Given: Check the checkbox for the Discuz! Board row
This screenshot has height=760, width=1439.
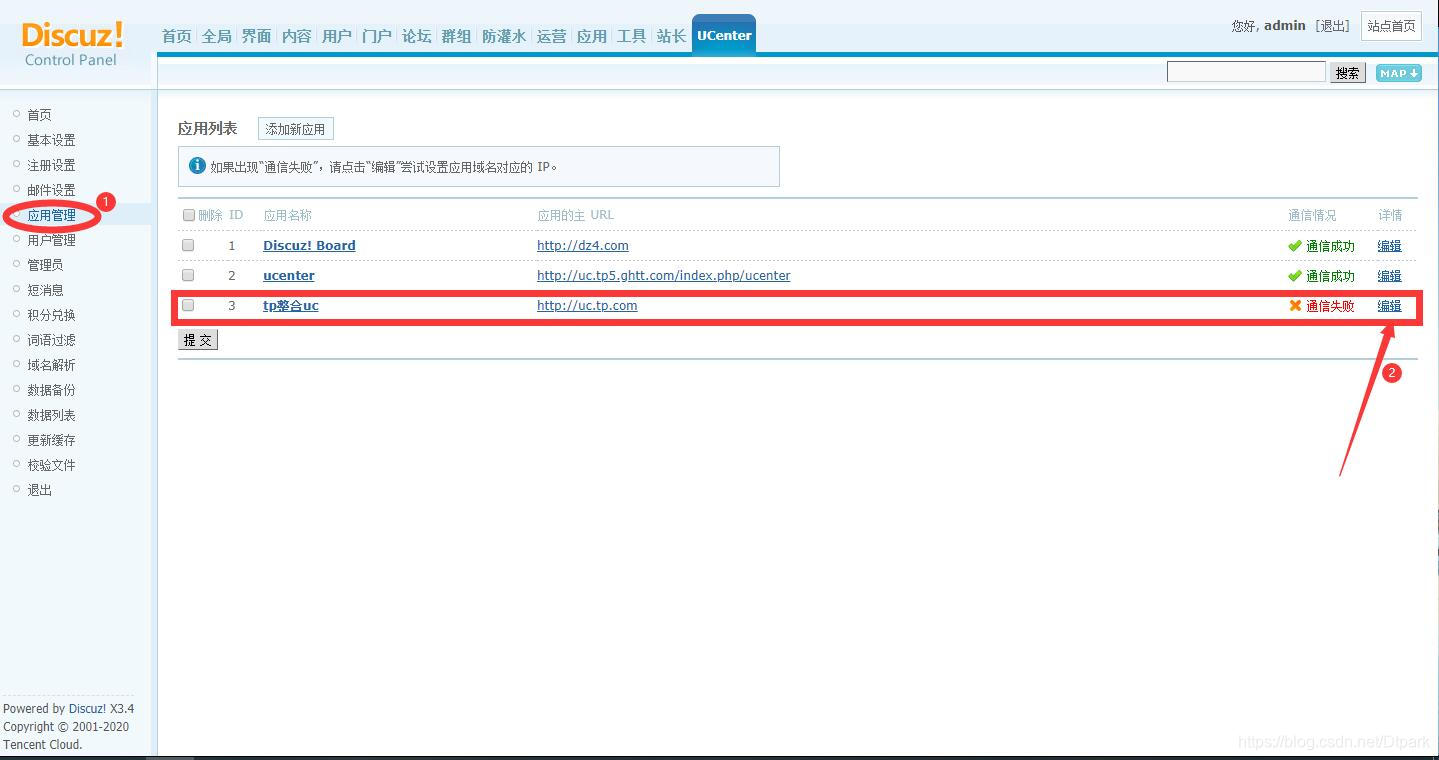Looking at the screenshot, I should click(188, 245).
